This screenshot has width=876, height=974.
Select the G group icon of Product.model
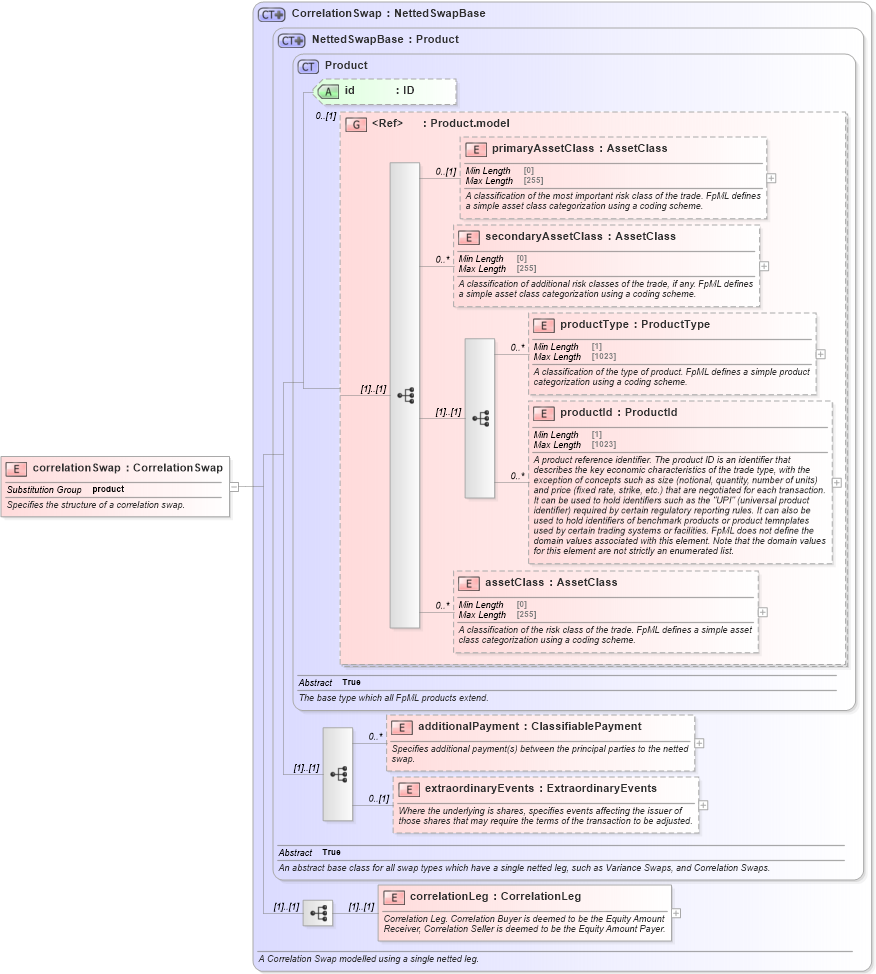(x=355, y=124)
